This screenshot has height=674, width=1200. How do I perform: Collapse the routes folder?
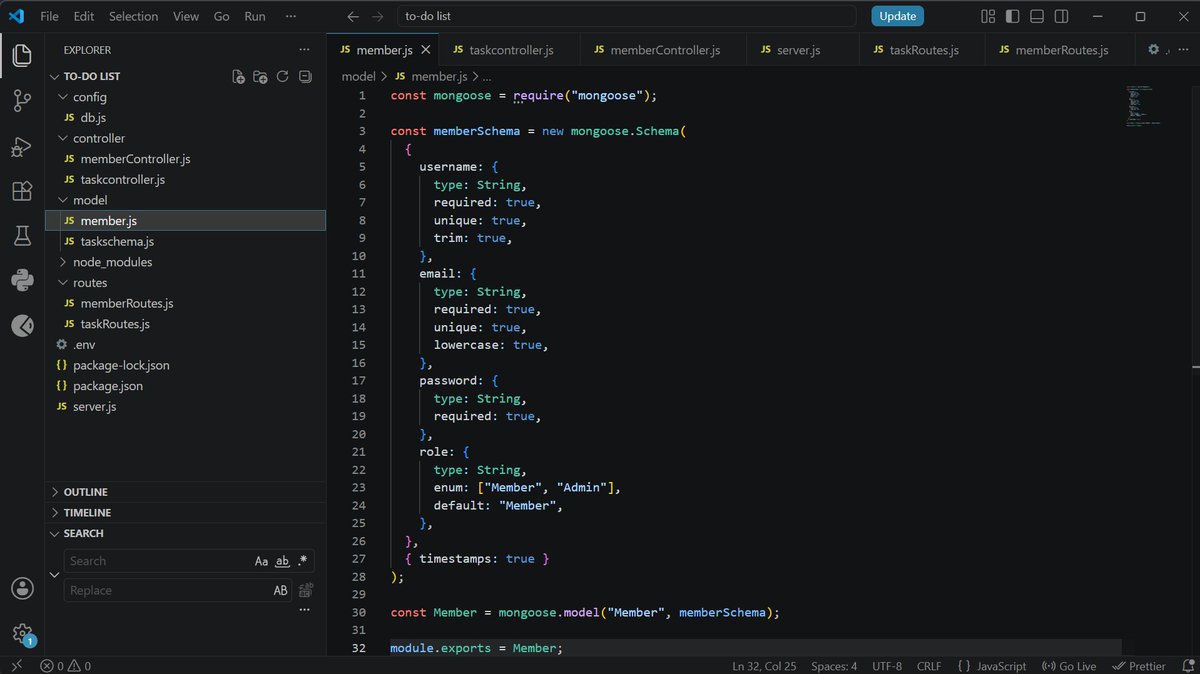tap(186, 283)
